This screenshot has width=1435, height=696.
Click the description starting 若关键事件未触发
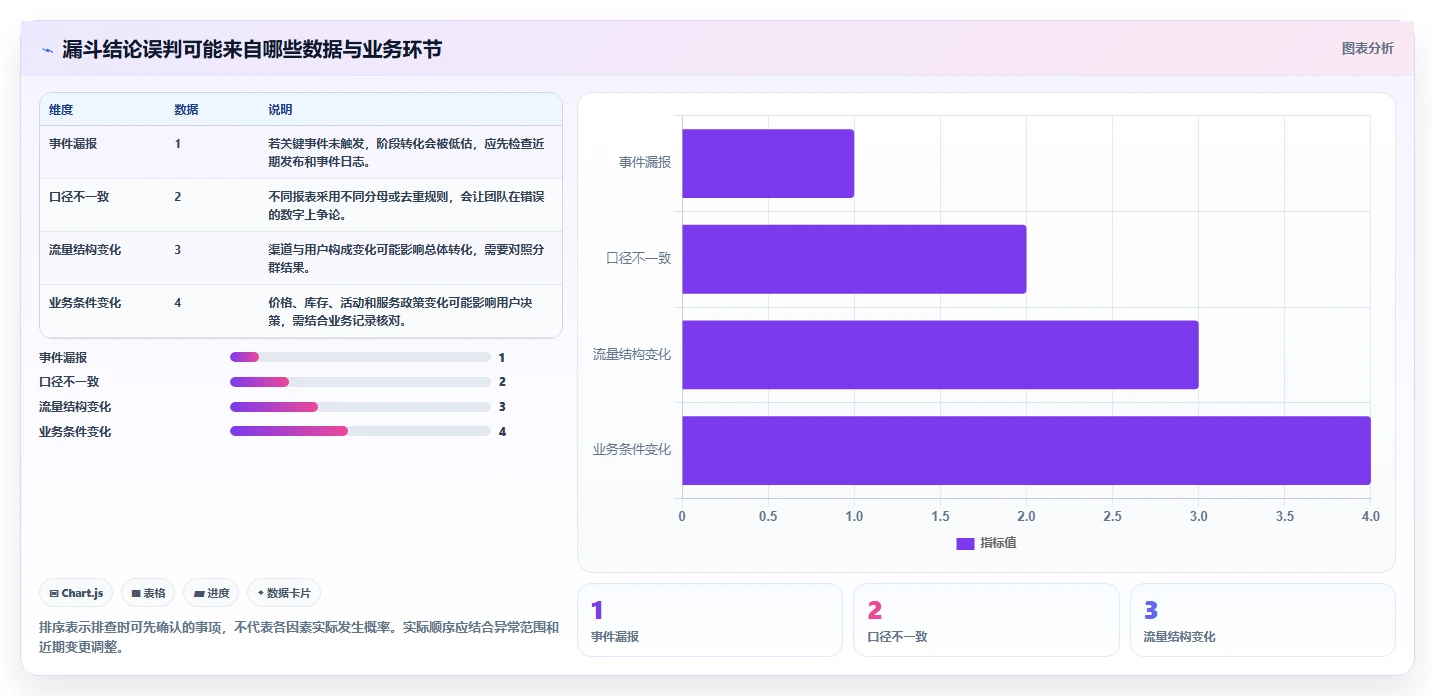pyautogui.click(x=407, y=152)
